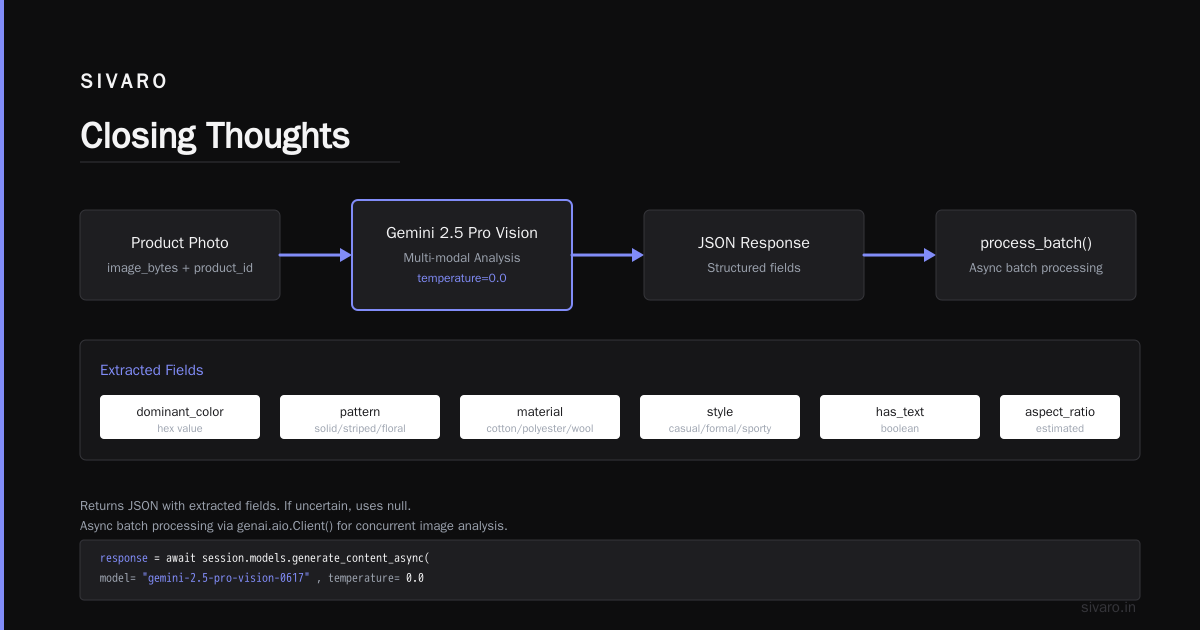Click the dominant_color field chip

tap(180, 417)
